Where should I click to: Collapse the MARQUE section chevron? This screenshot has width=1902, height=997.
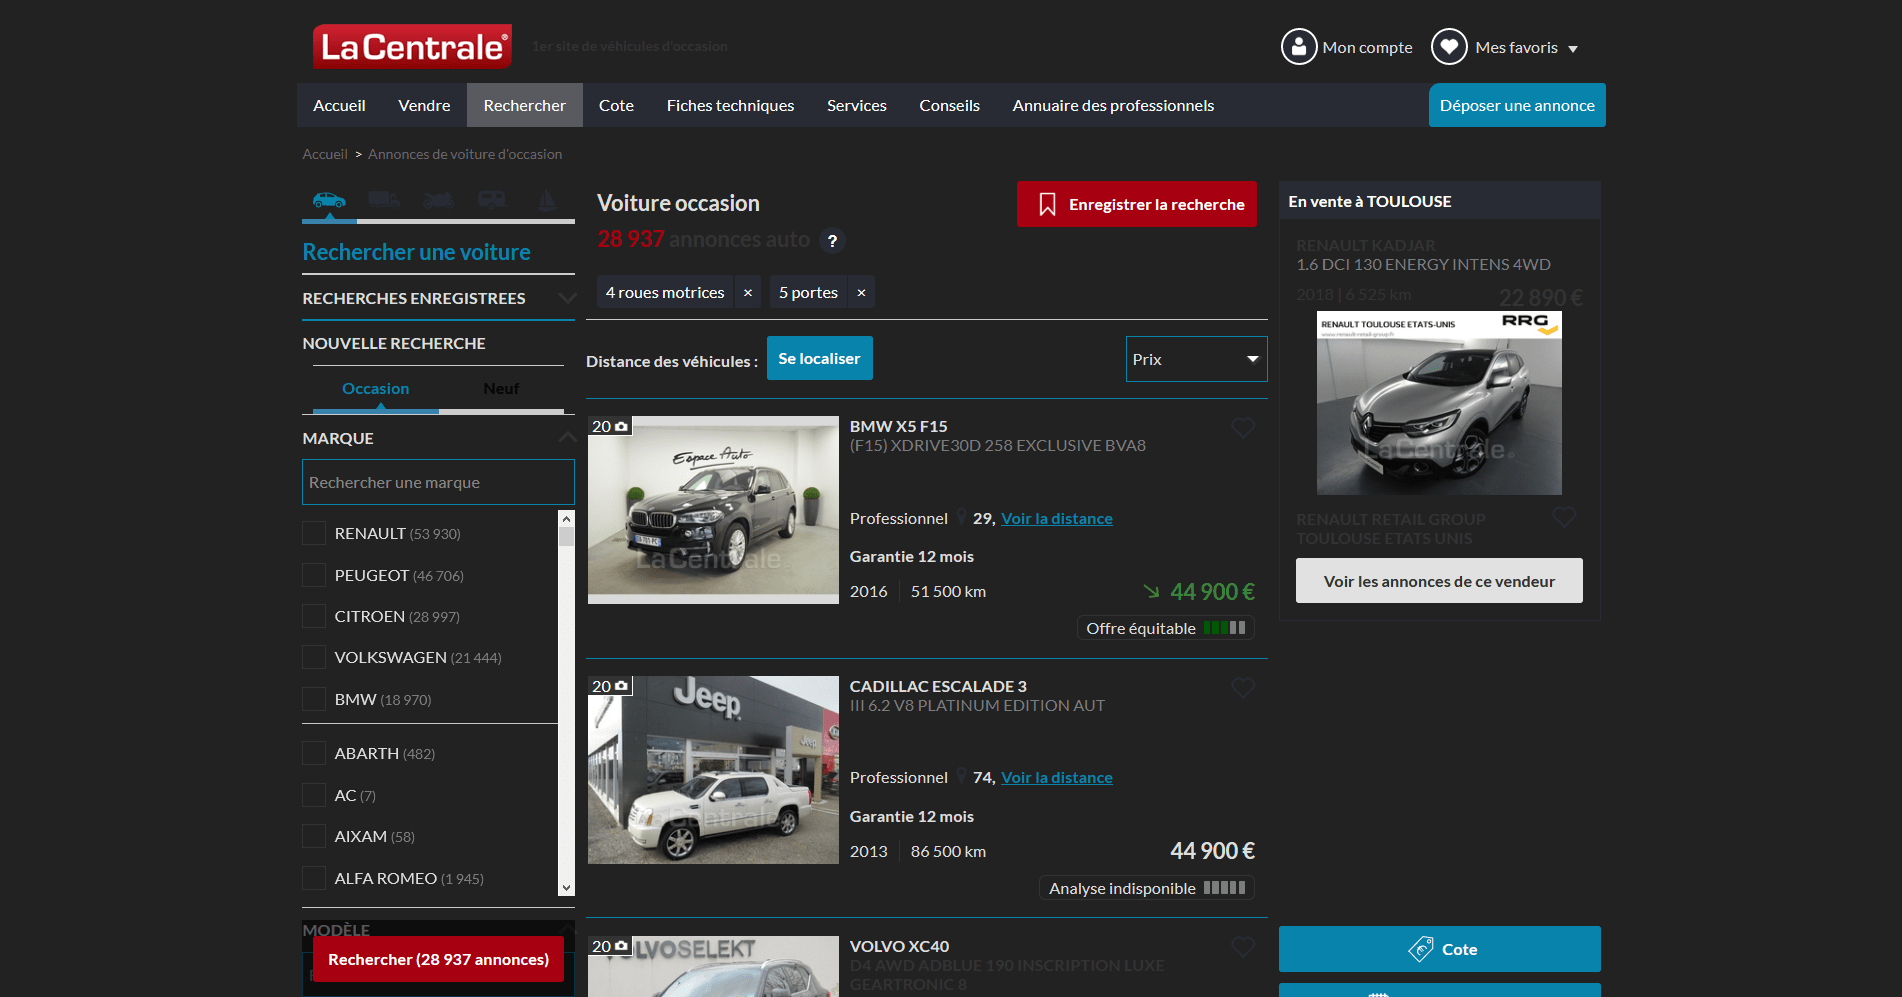click(567, 438)
